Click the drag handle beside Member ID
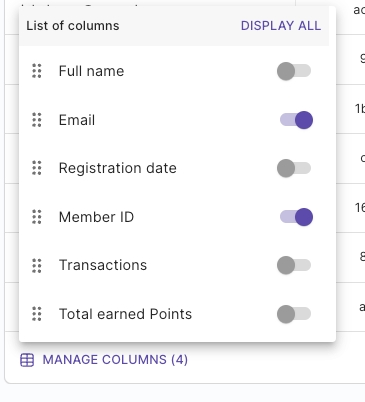This screenshot has height=402, width=365. (x=37, y=217)
